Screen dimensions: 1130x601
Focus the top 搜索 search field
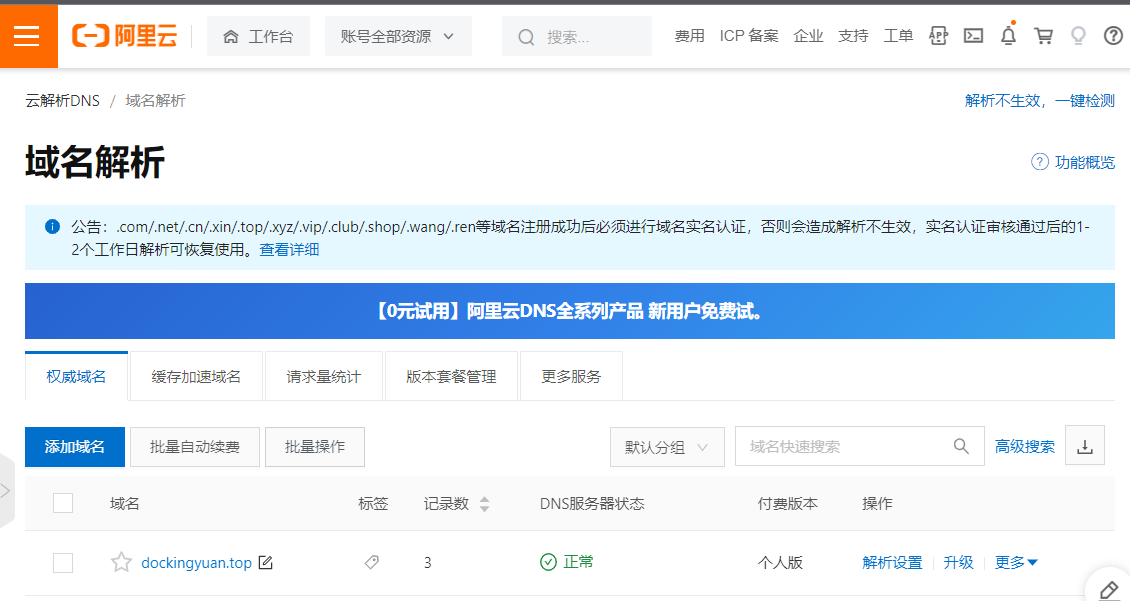577,36
